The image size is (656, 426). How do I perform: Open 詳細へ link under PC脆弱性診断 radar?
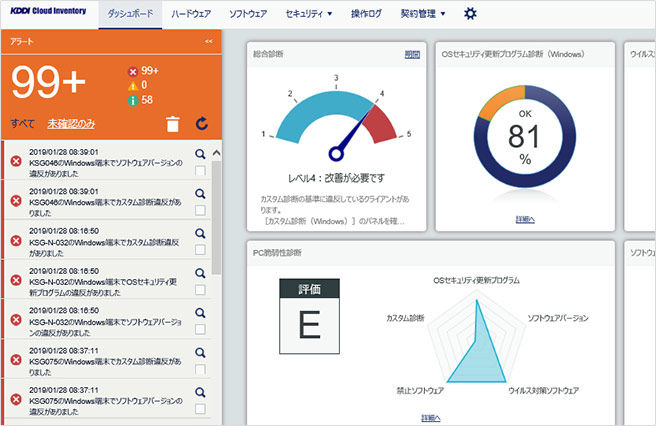pos(430,418)
